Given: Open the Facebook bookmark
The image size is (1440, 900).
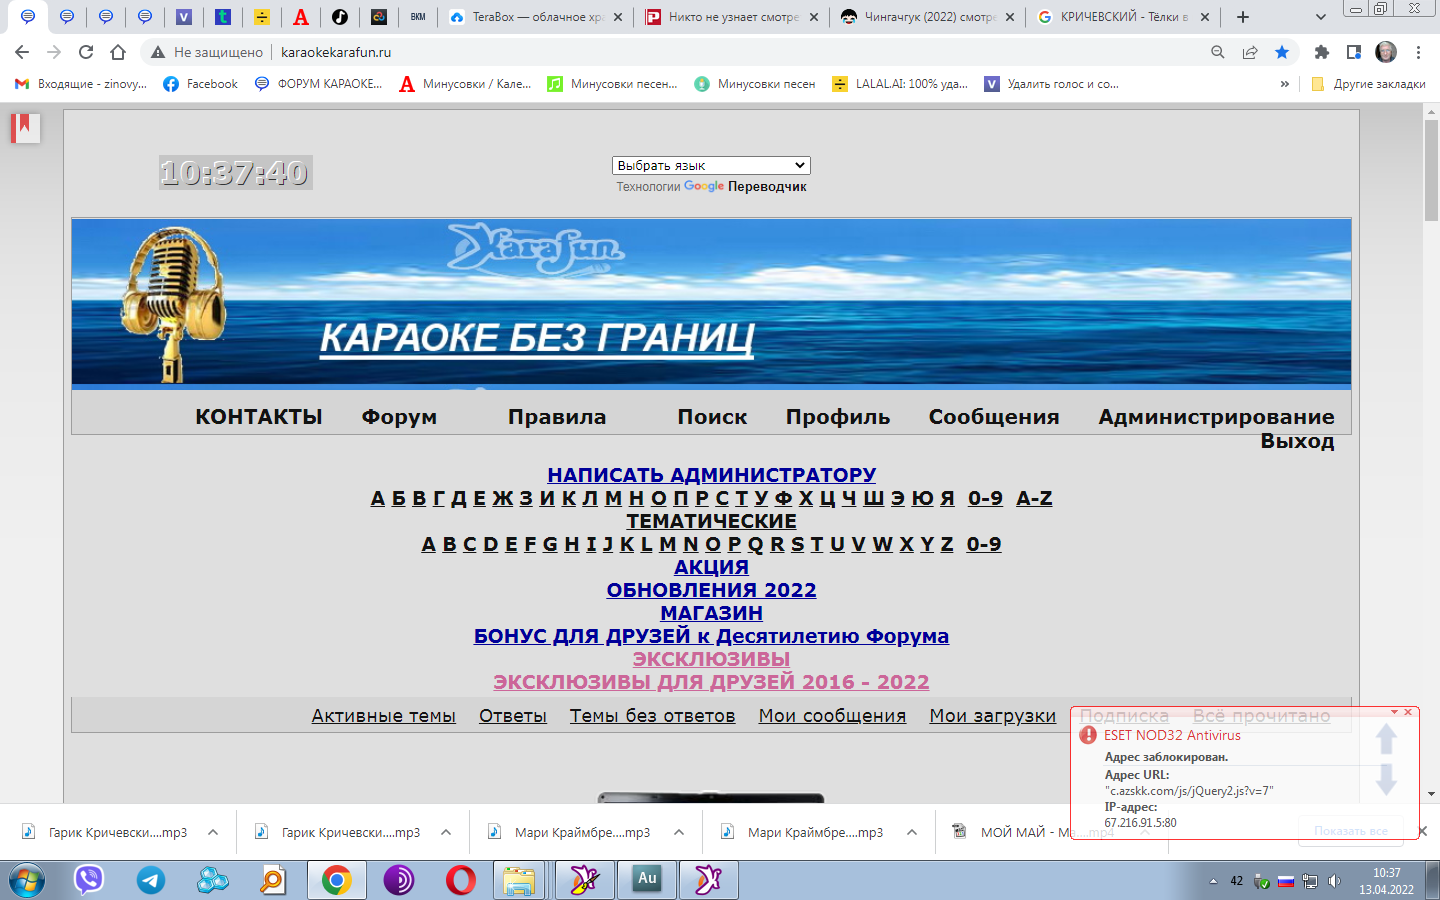Looking at the screenshot, I should click(201, 84).
